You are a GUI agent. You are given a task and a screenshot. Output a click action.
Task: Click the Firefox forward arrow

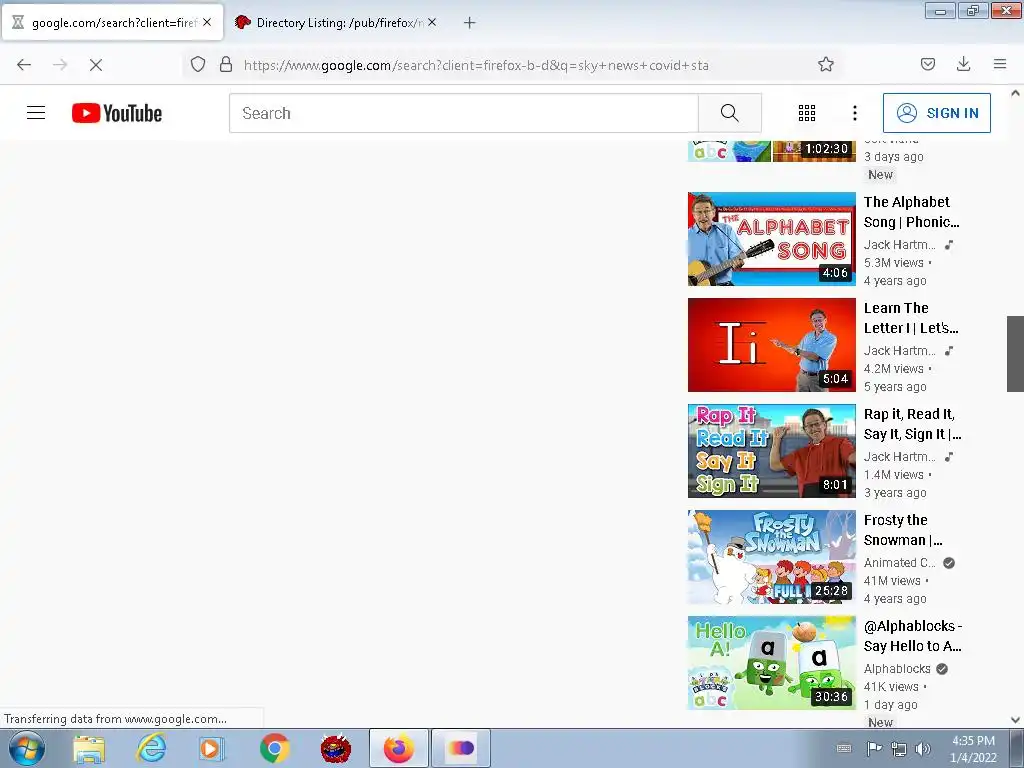[60, 65]
